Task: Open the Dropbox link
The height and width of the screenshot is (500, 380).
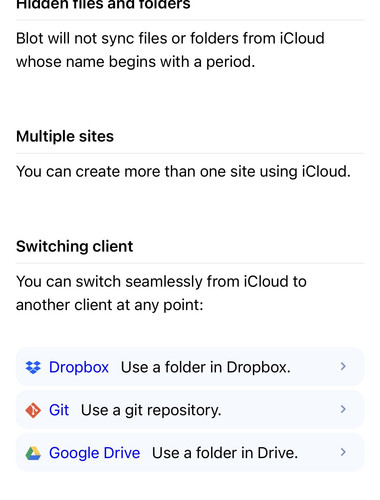Action: 79,367
